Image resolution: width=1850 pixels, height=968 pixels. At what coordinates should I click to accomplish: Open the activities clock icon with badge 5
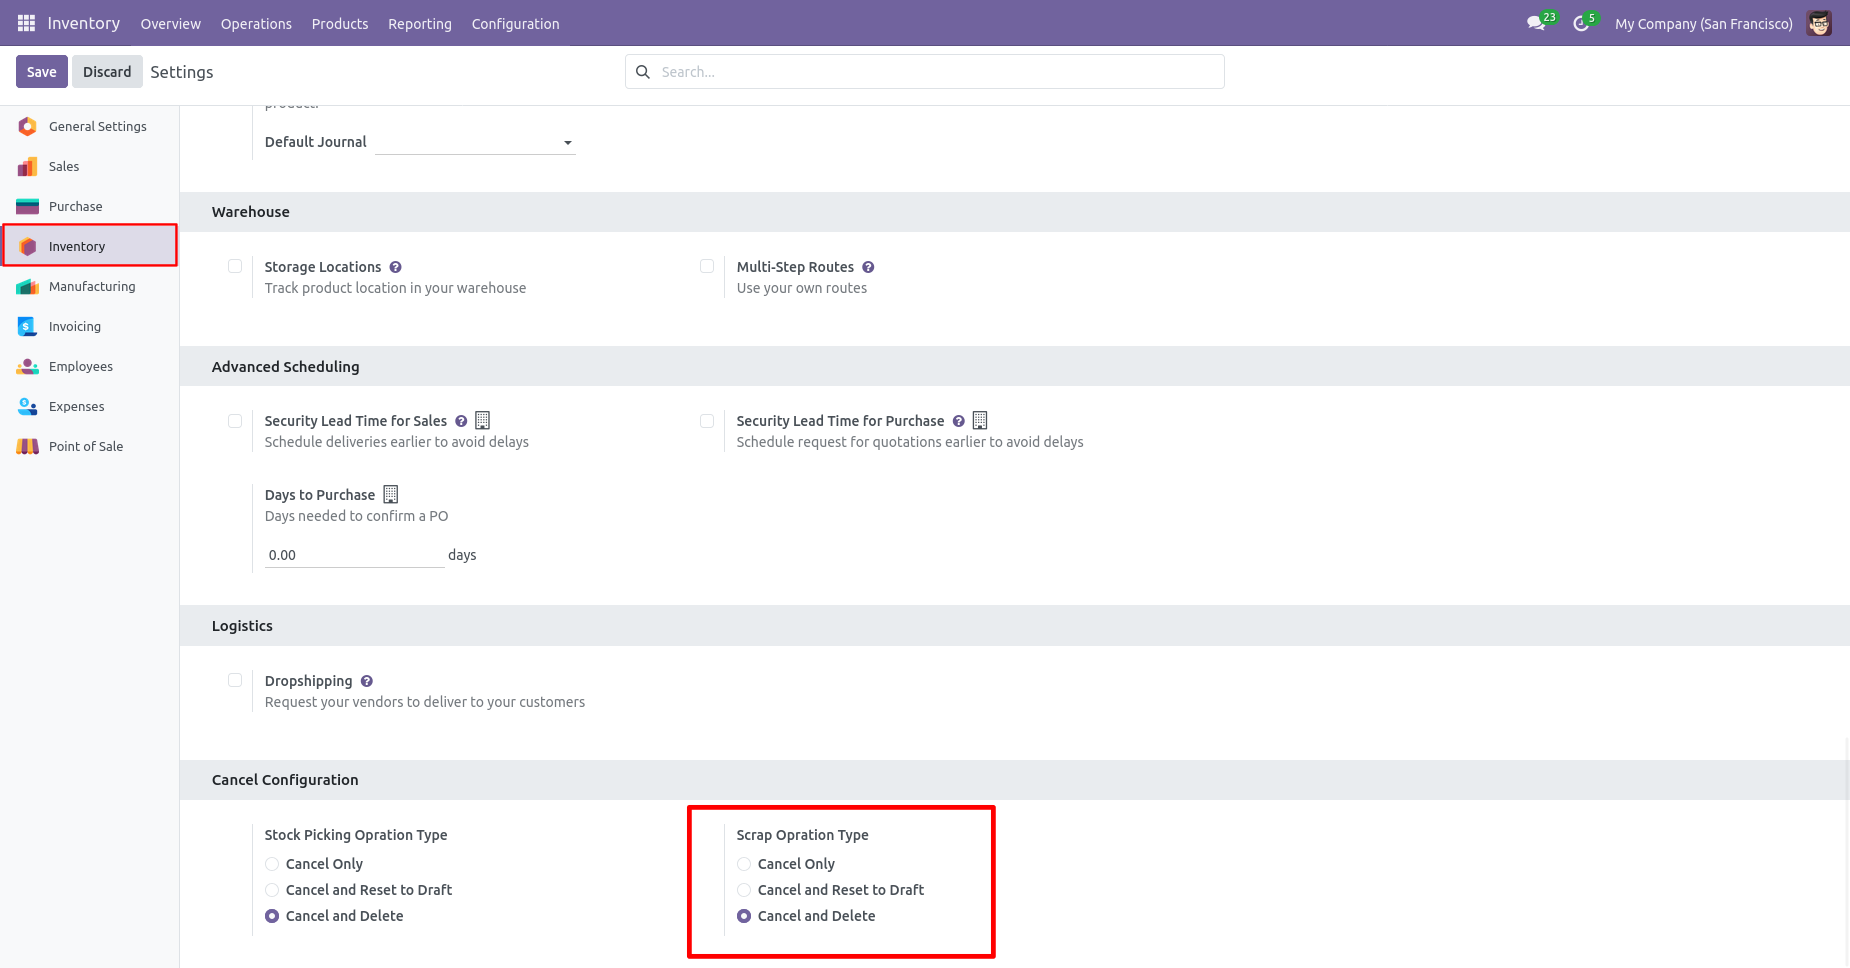pos(1585,22)
